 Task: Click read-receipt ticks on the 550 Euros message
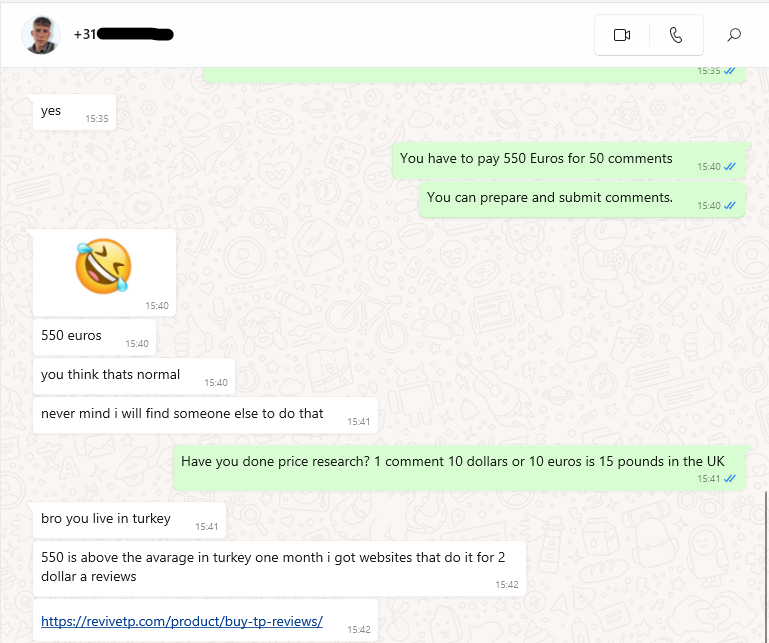point(730,167)
